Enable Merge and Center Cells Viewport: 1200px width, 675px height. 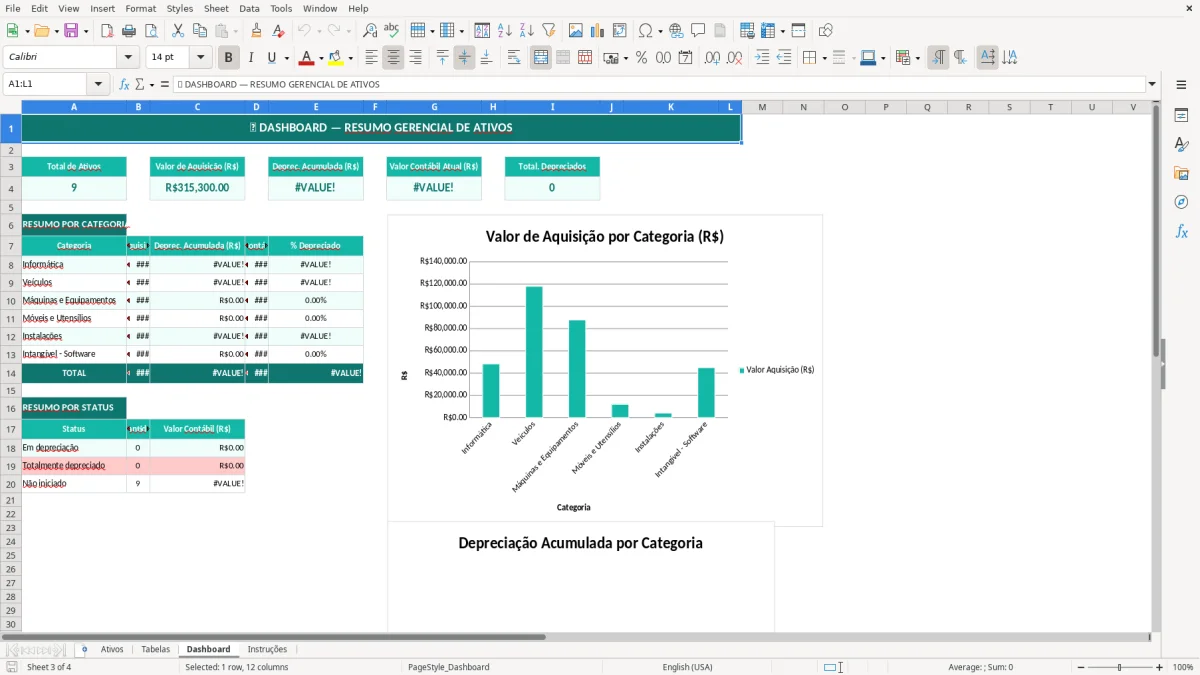point(540,57)
